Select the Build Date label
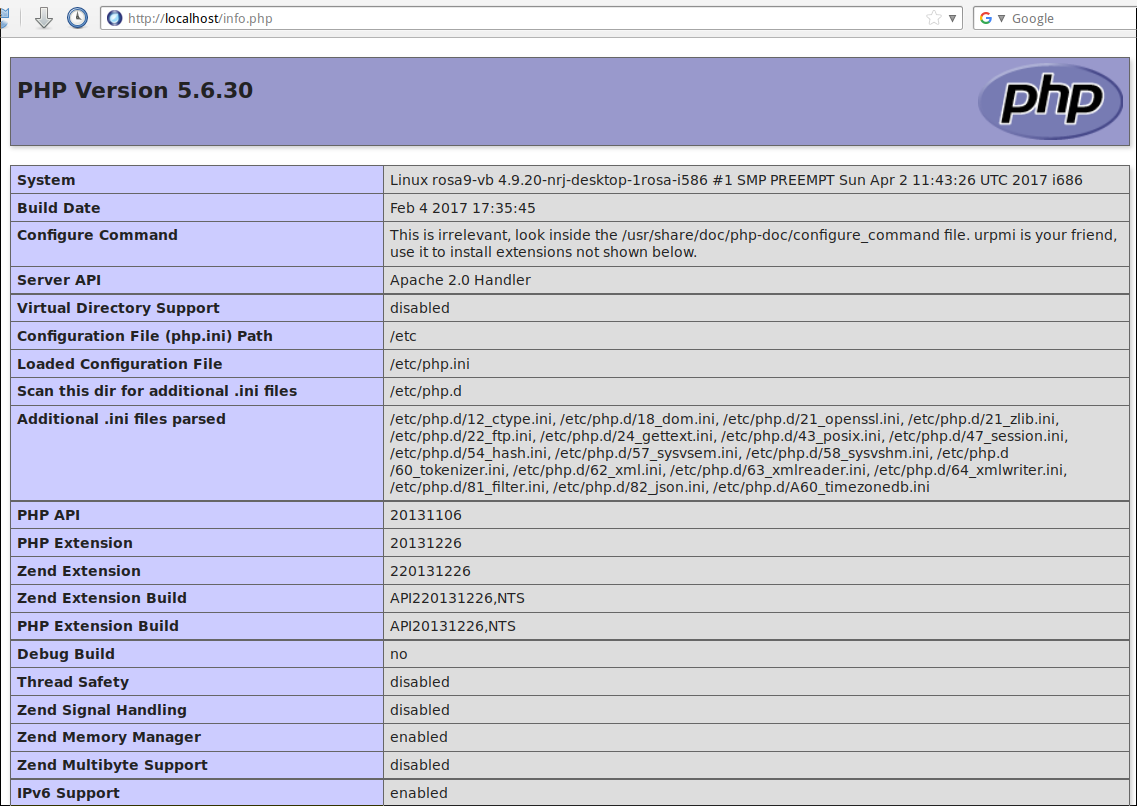Image resolution: width=1137 pixels, height=806 pixels. [x=59, y=208]
